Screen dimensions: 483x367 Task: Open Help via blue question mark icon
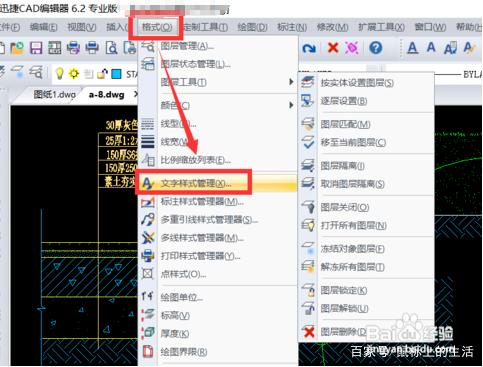tap(376, 48)
